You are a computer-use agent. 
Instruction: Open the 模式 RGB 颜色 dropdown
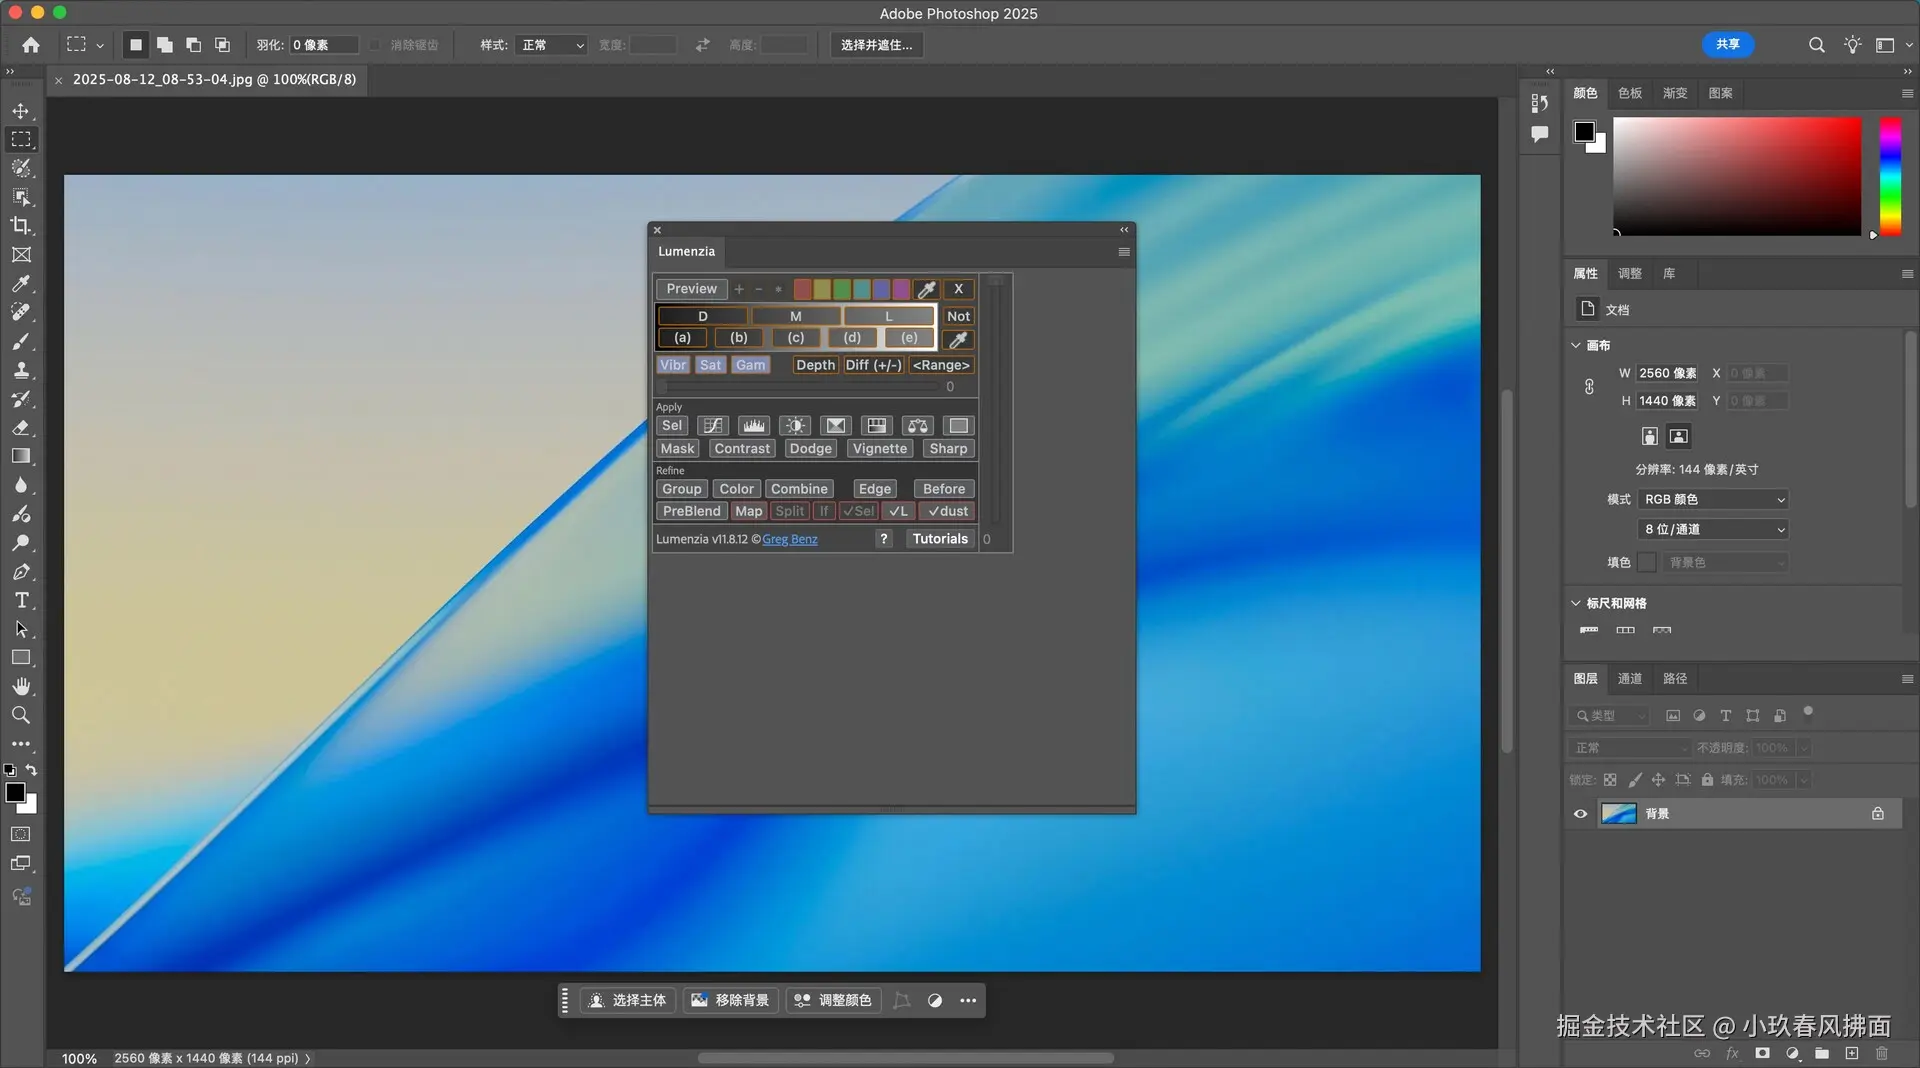click(x=1713, y=500)
